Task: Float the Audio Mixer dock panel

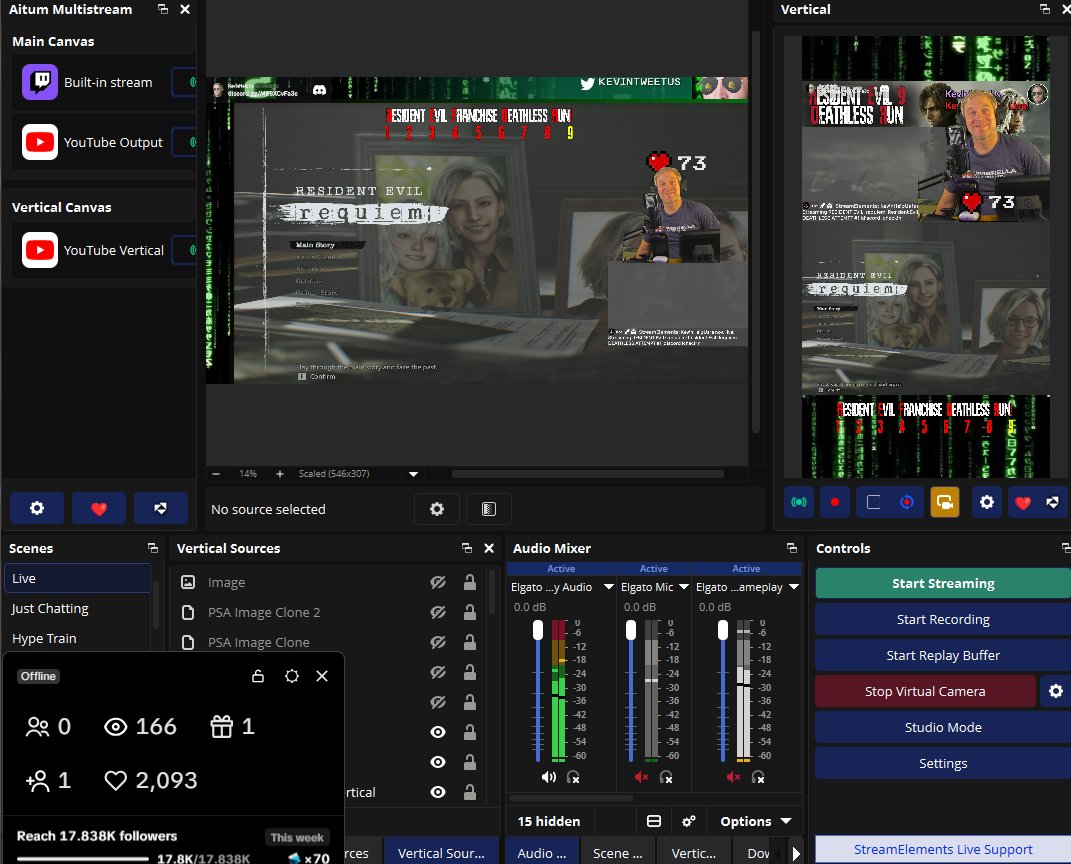Action: [792, 548]
